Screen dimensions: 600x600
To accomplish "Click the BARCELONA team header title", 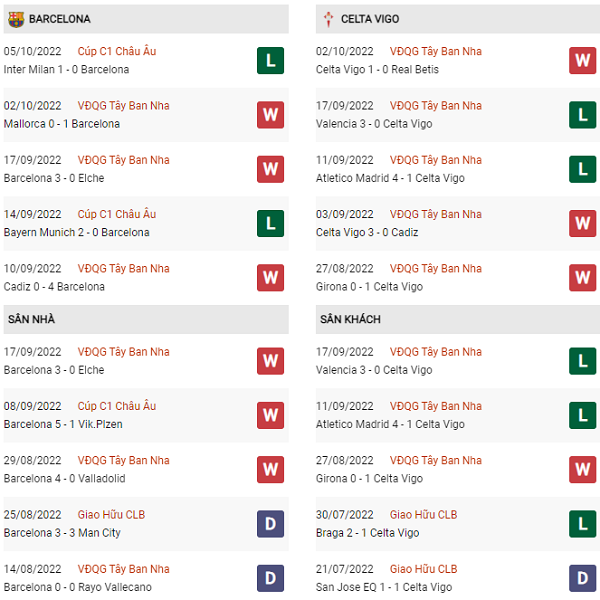I will (60, 19).
